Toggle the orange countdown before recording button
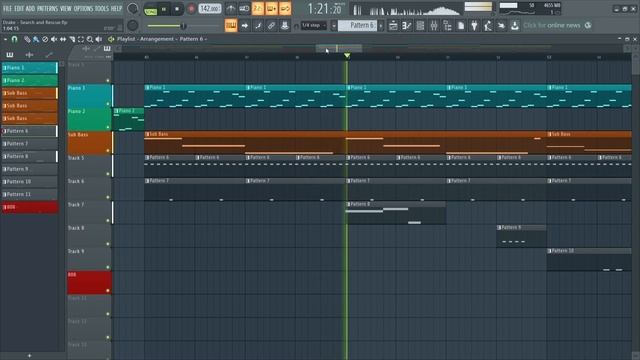640x360 pixels. tap(258, 9)
